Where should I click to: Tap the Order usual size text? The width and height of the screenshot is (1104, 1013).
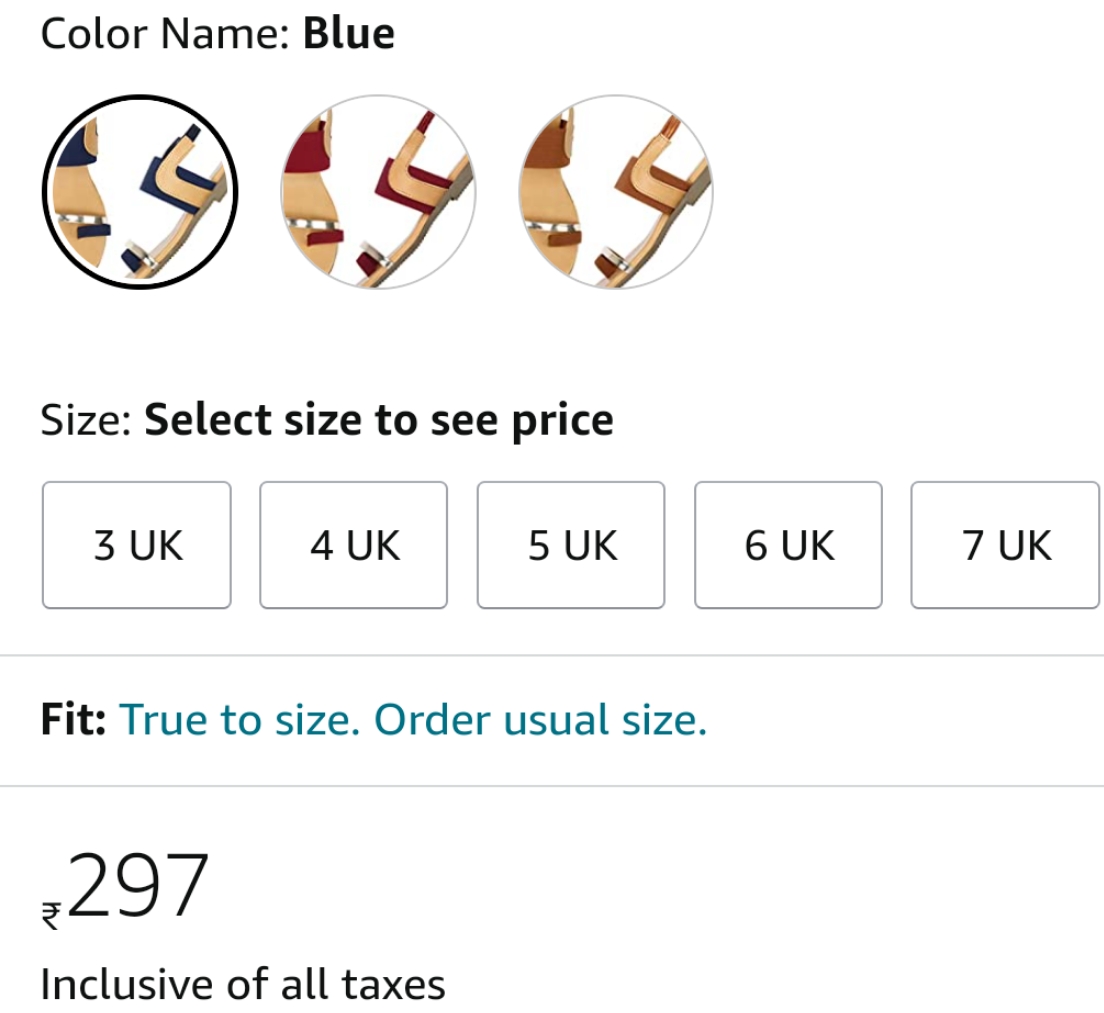pos(540,720)
